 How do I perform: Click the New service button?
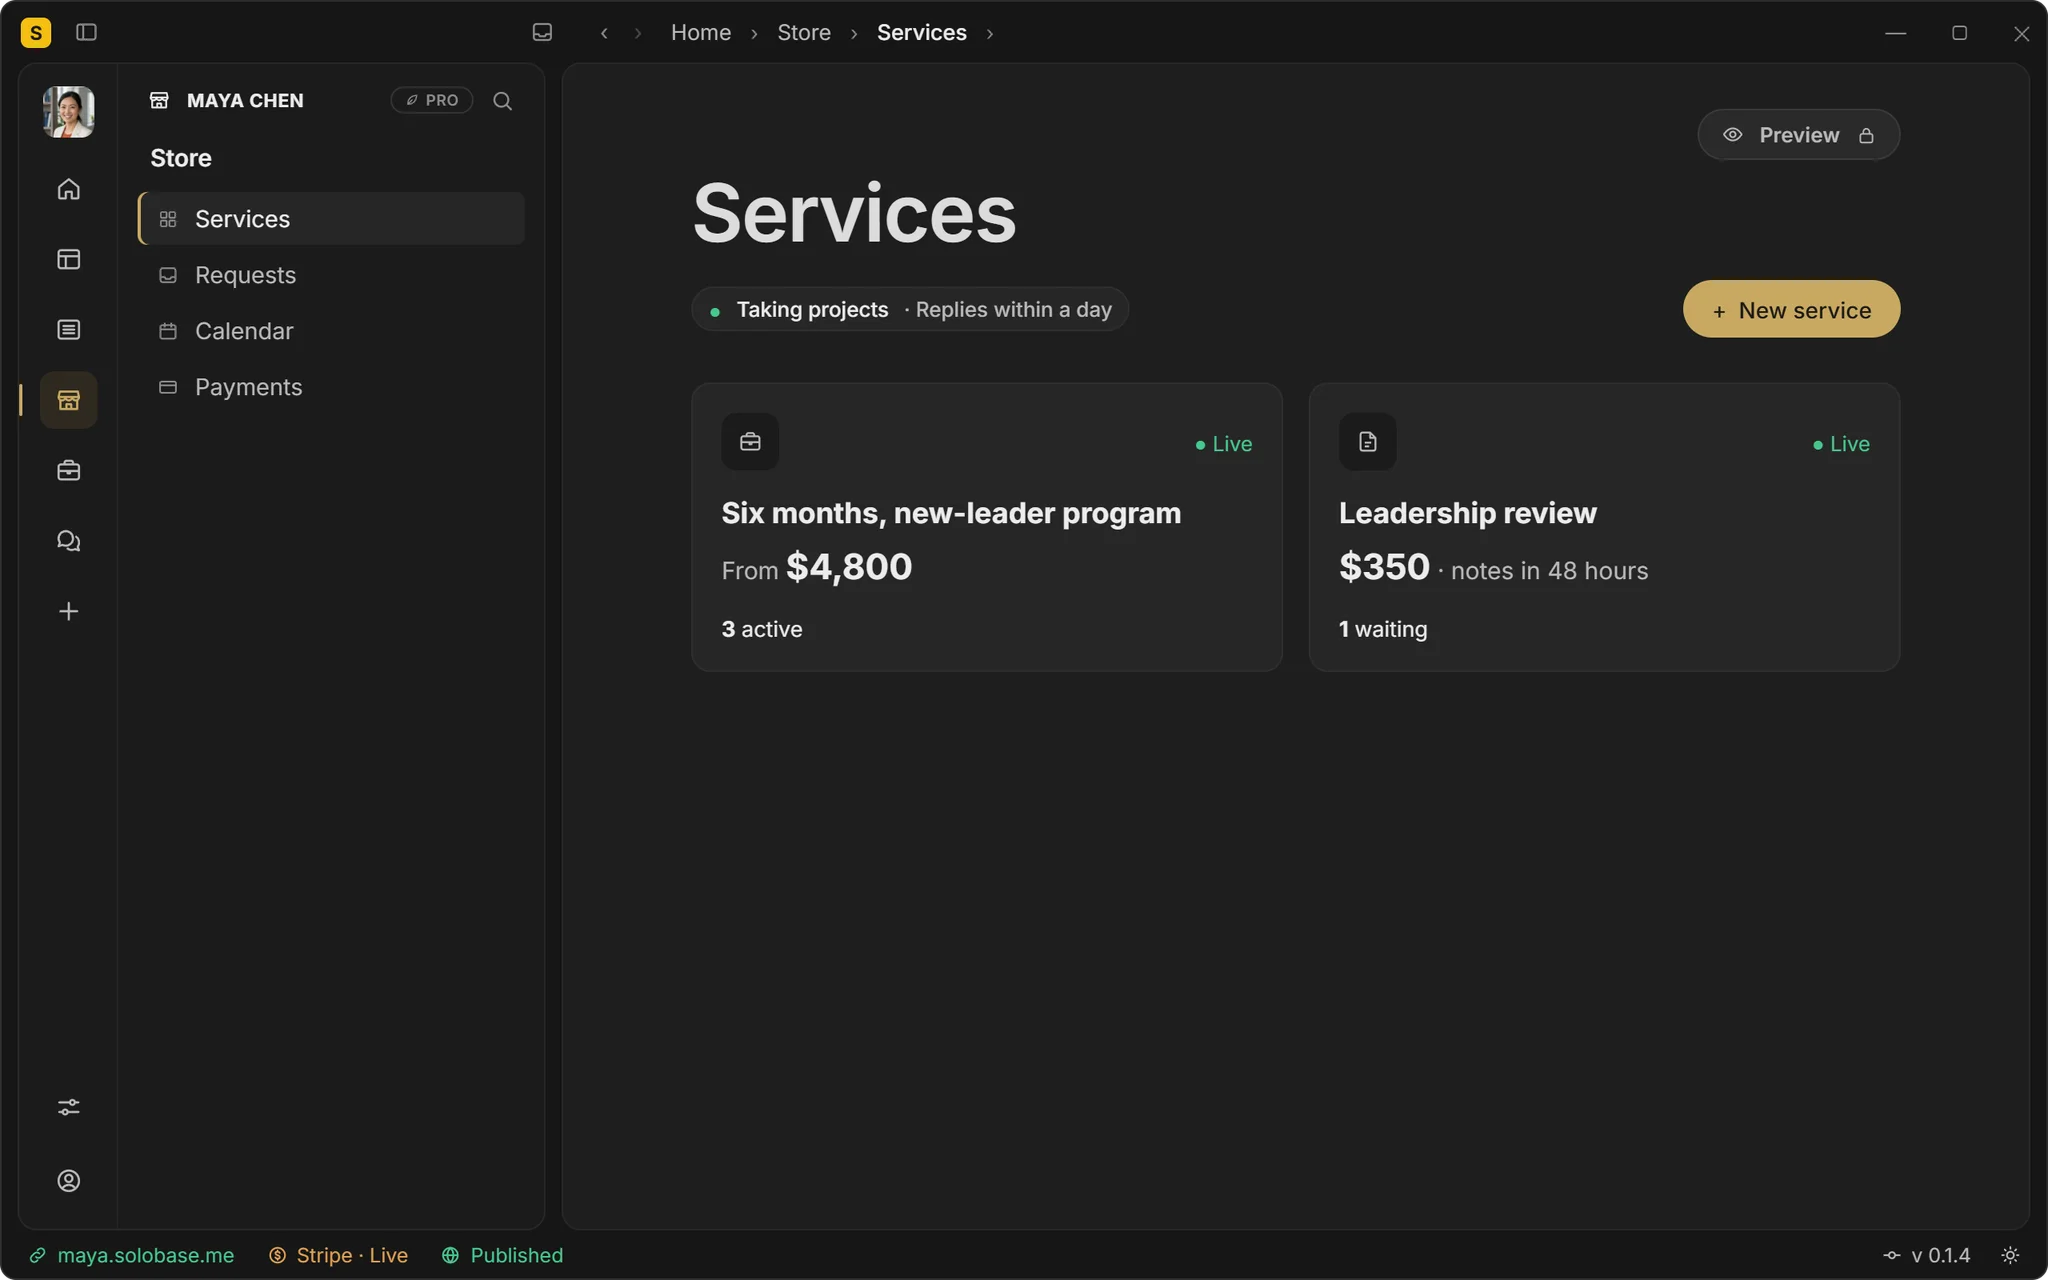(1791, 309)
